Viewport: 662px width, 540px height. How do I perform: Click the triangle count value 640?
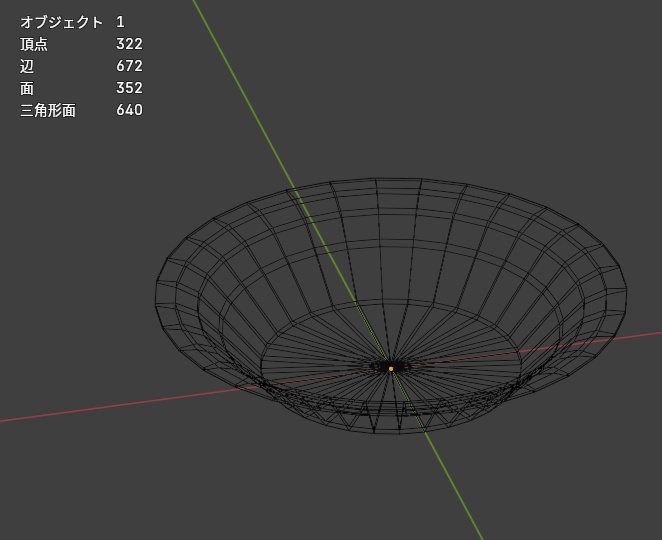tap(129, 110)
